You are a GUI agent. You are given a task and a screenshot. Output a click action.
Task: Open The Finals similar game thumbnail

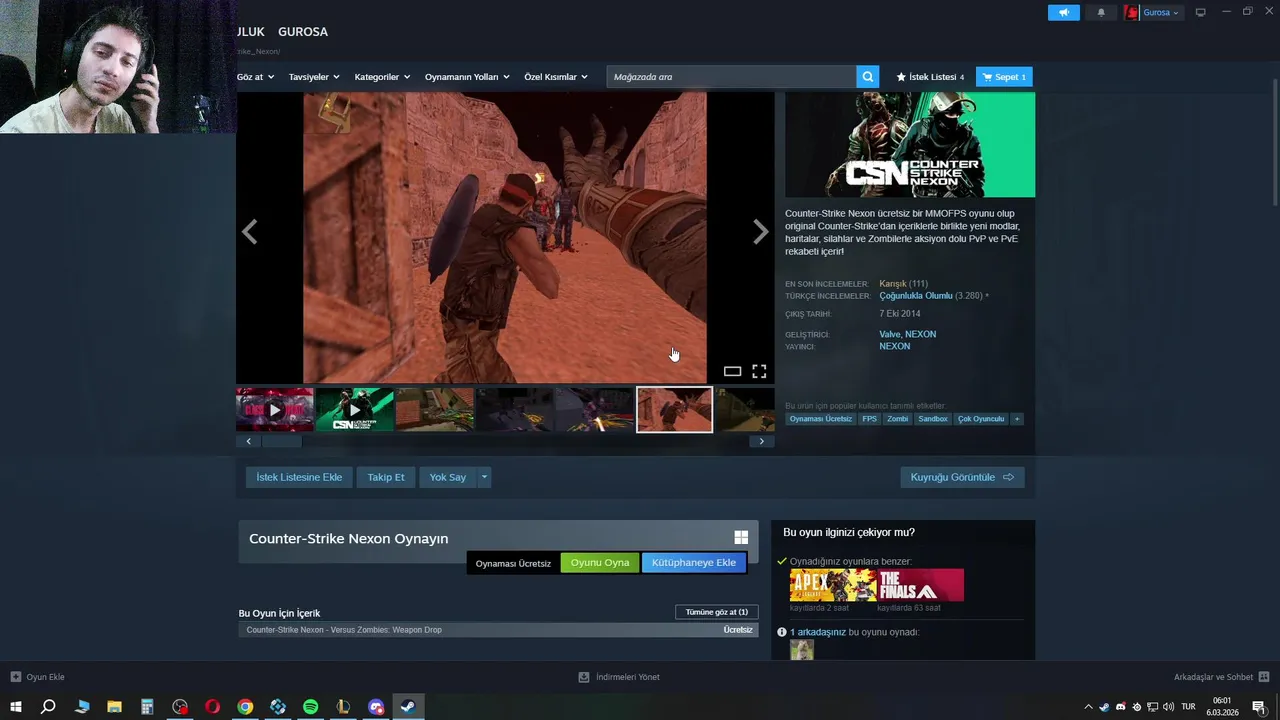click(x=921, y=585)
